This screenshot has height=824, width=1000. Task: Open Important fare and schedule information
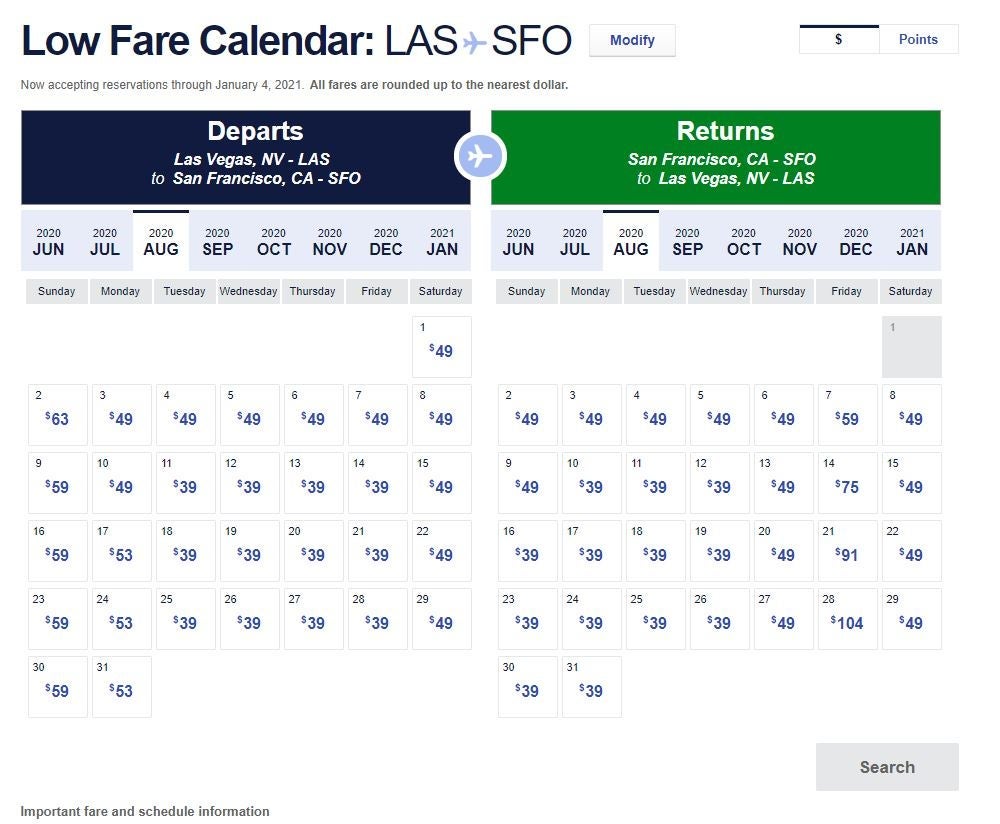click(145, 811)
